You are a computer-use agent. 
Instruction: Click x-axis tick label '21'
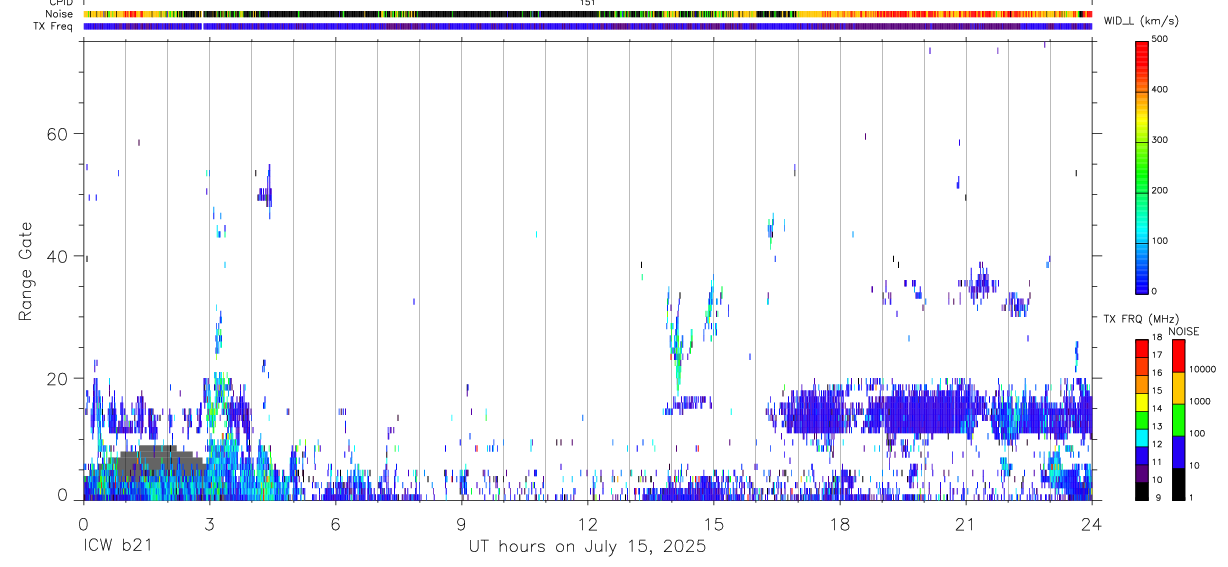pos(966,524)
